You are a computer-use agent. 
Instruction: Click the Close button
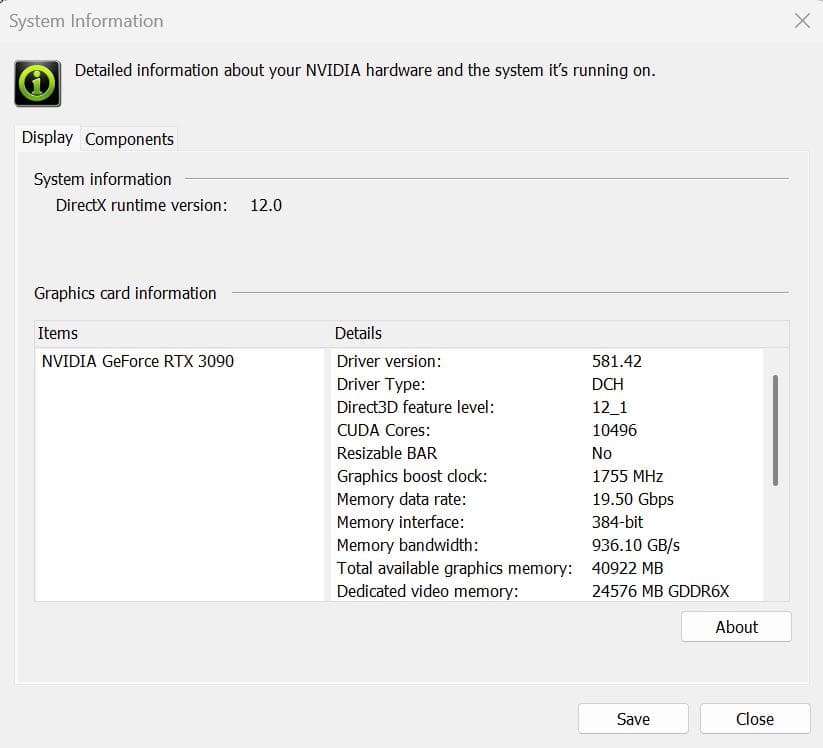click(755, 719)
